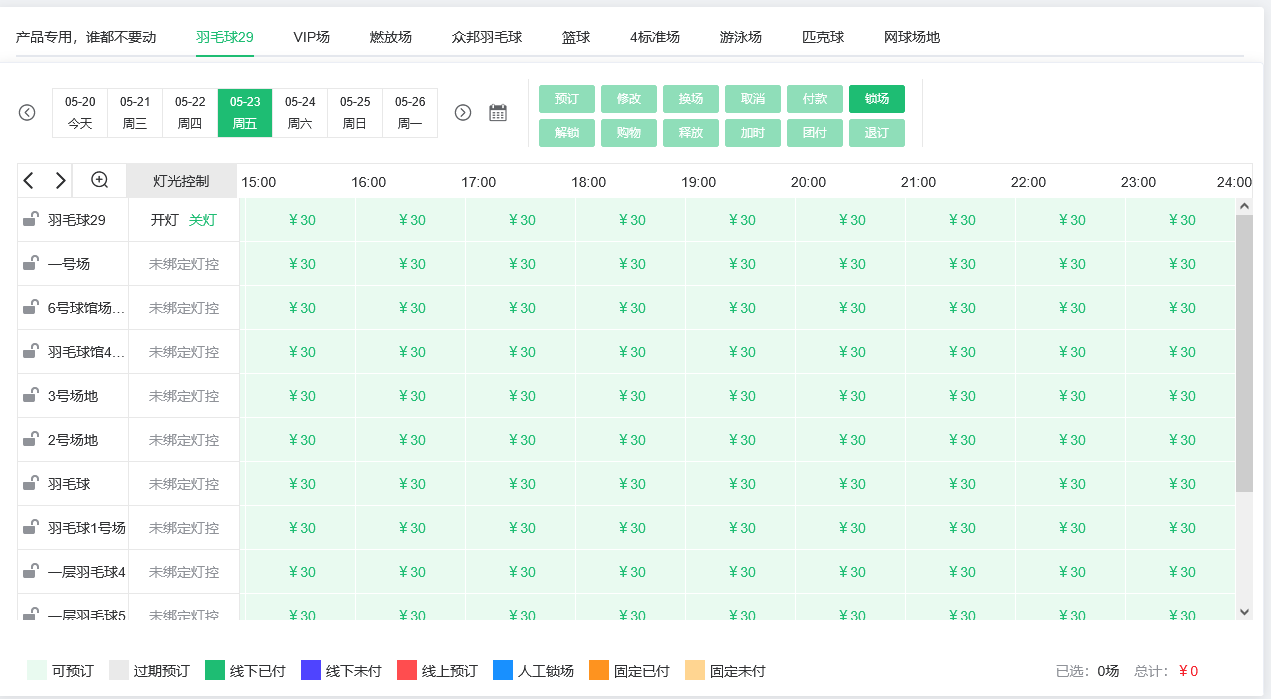Click the 线下已付 green legend swatch
1271x699 pixels.
coord(215,671)
